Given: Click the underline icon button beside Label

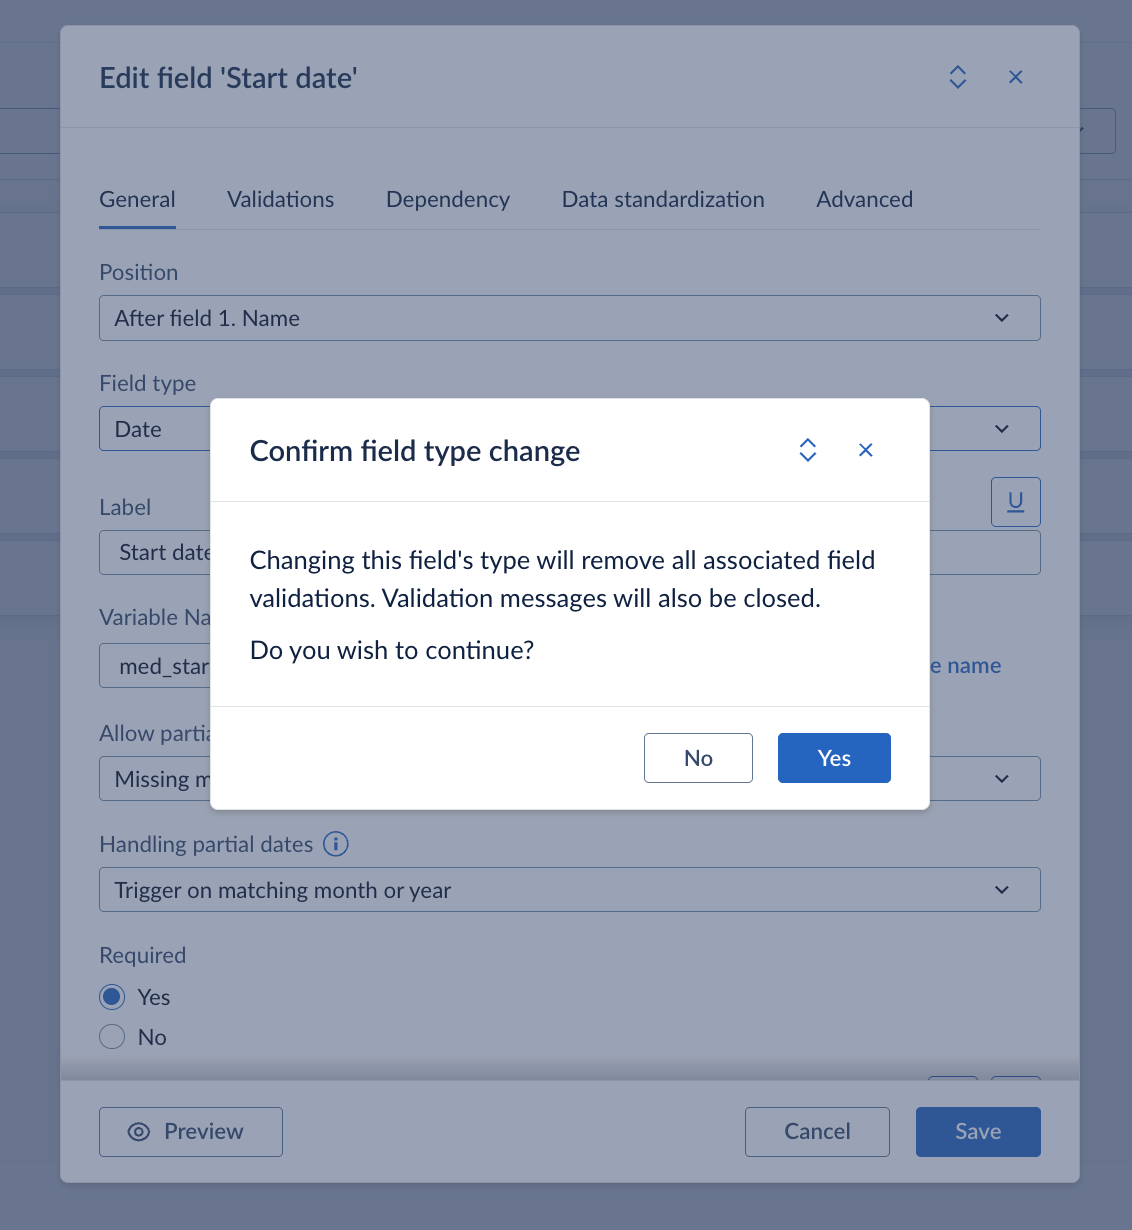Looking at the screenshot, I should click(x=1015, y=502).
